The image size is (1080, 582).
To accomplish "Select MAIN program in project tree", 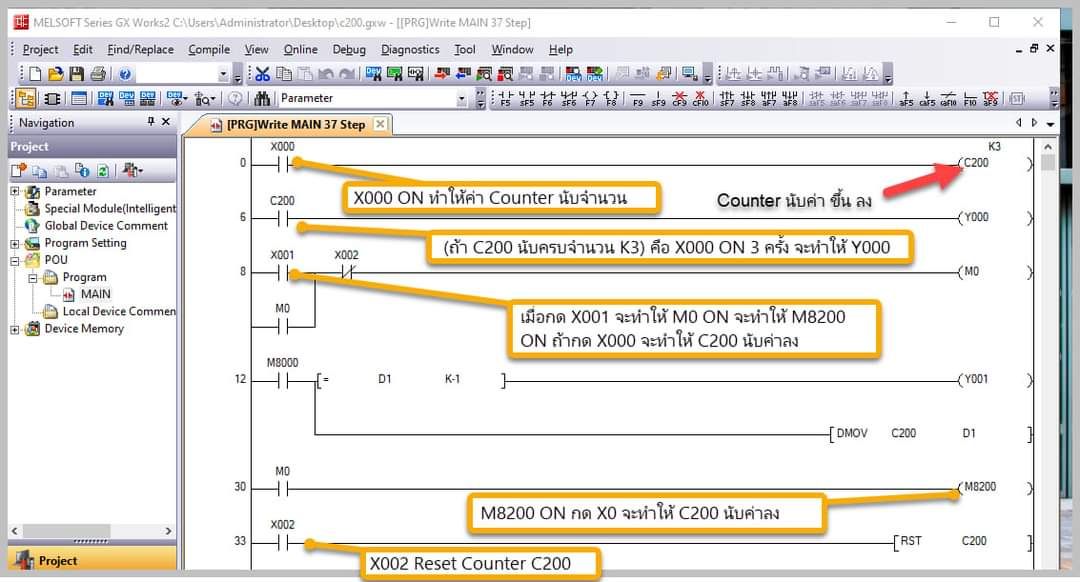I will (x=95, y=294).
